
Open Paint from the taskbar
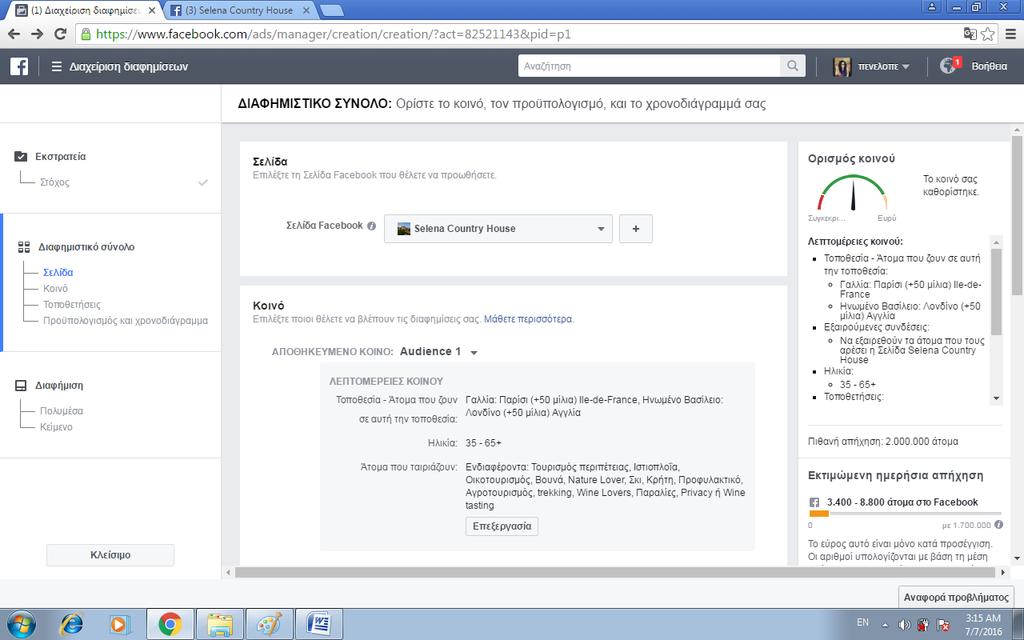pos(269,624)
